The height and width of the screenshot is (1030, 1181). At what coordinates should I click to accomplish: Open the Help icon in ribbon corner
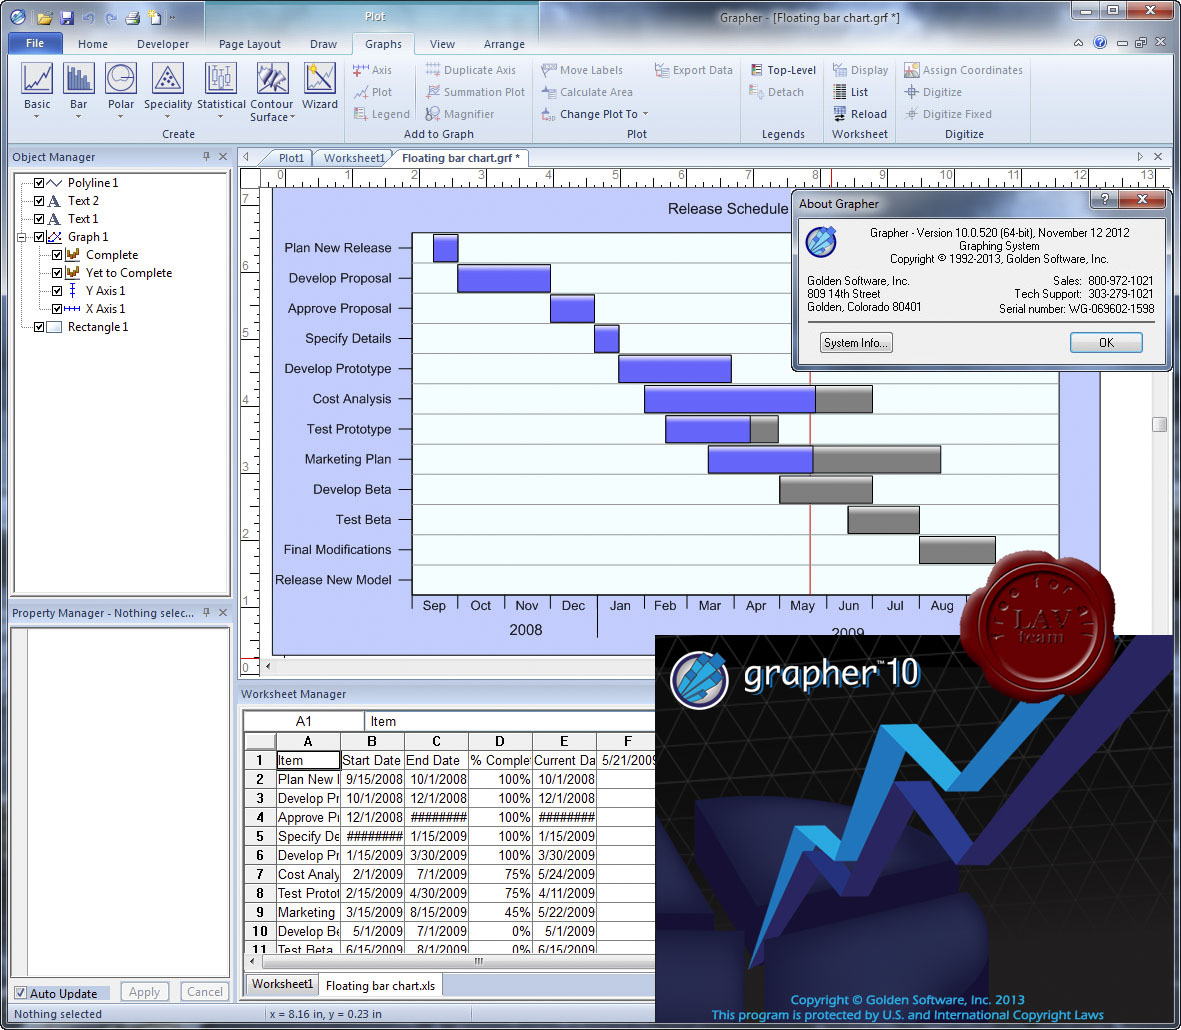coord(1100,42)
